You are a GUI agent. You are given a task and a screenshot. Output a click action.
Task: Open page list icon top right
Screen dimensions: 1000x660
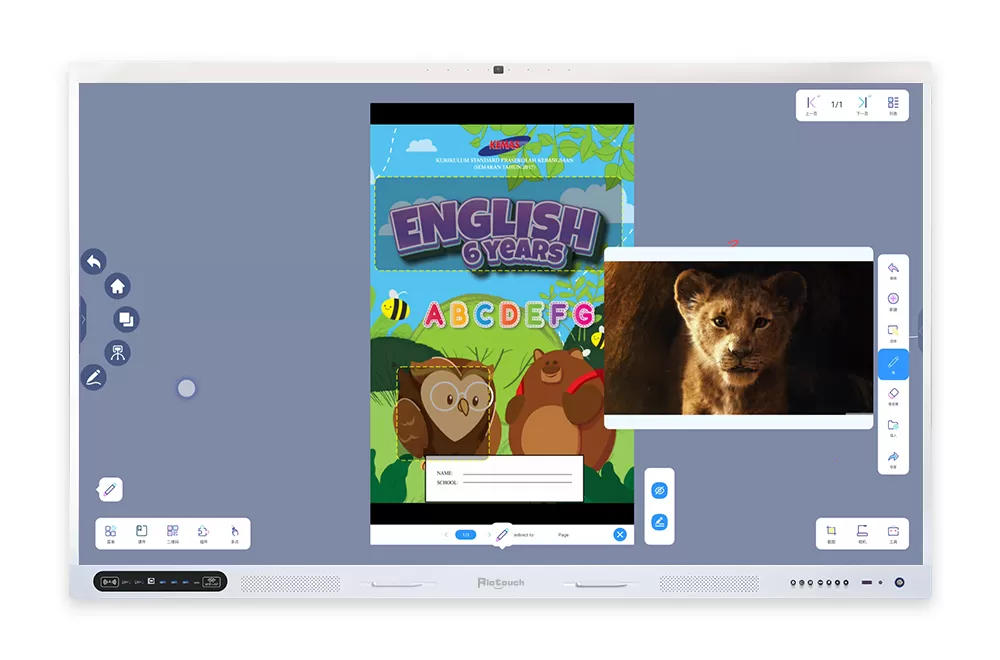893,105
